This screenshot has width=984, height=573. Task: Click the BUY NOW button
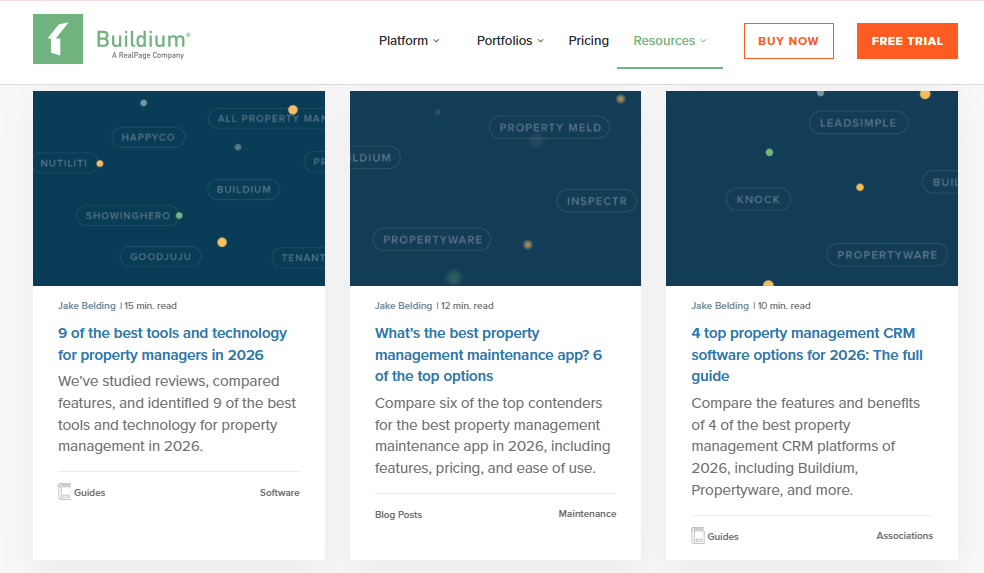click(788, 41)
